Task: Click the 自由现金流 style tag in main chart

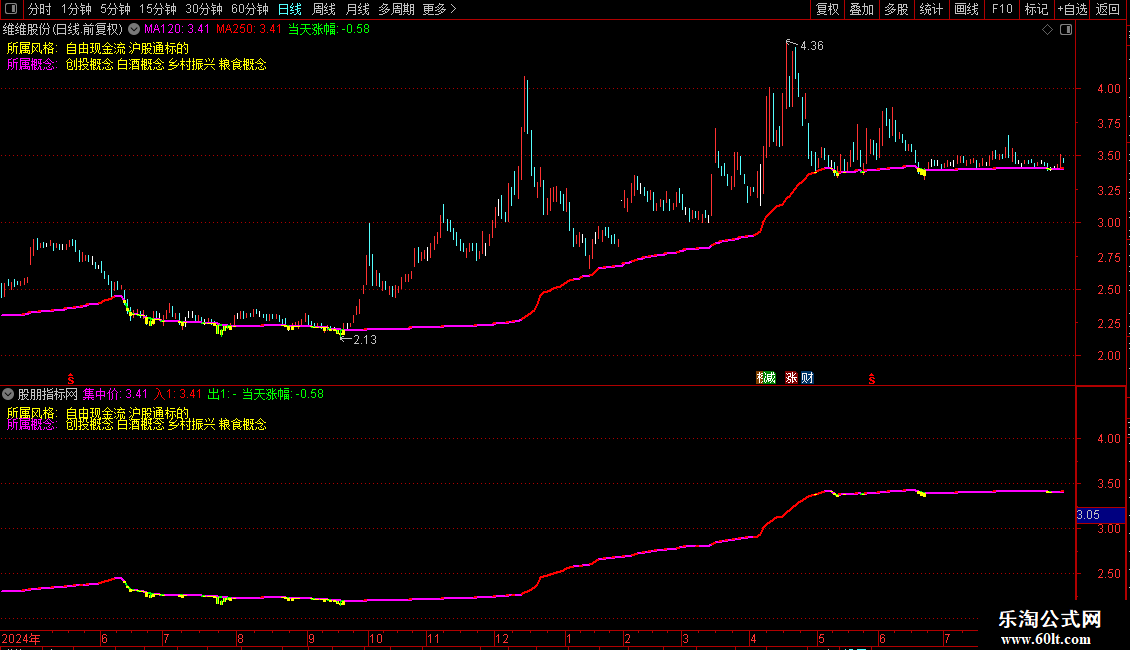Action: 95,48
